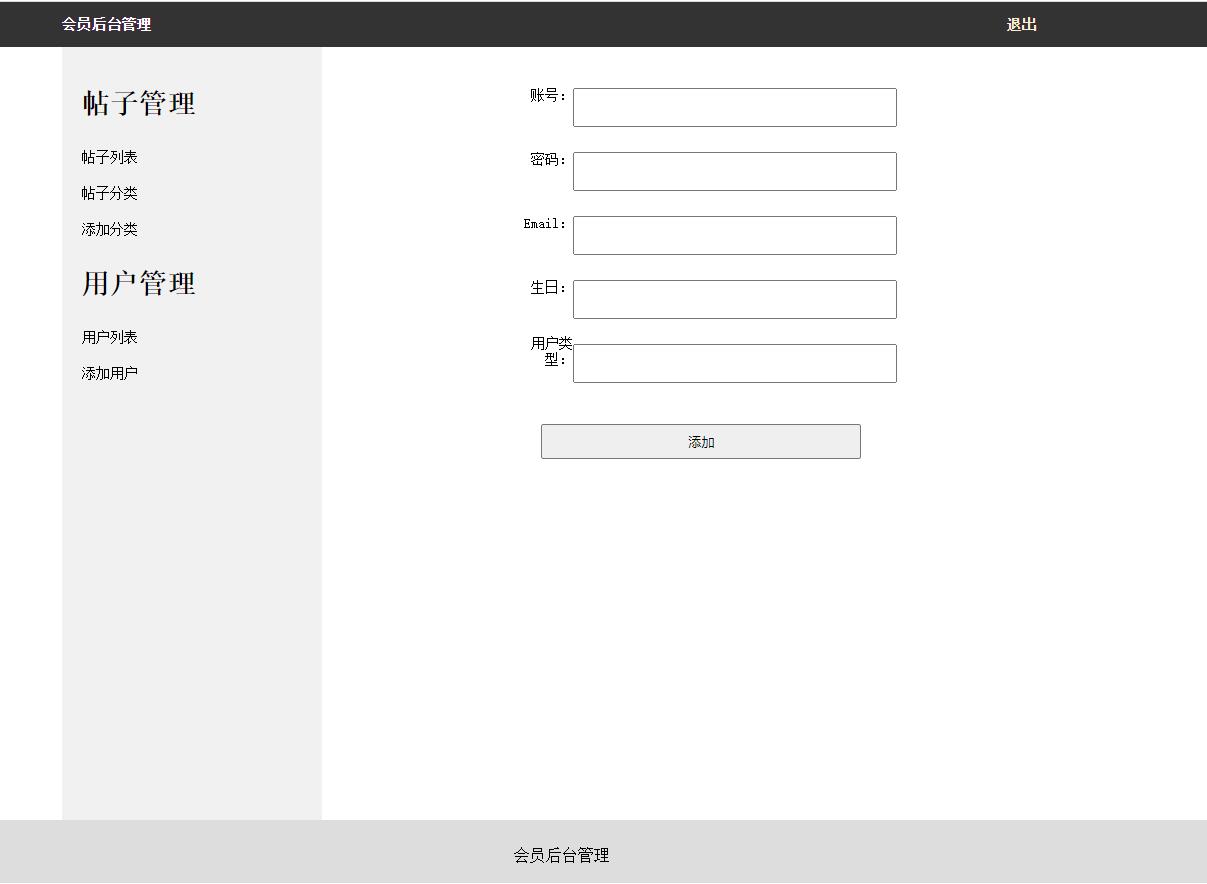
Task: Click the 生日 birthday input field
Action: pyautogui.click(x=734, y=300)
